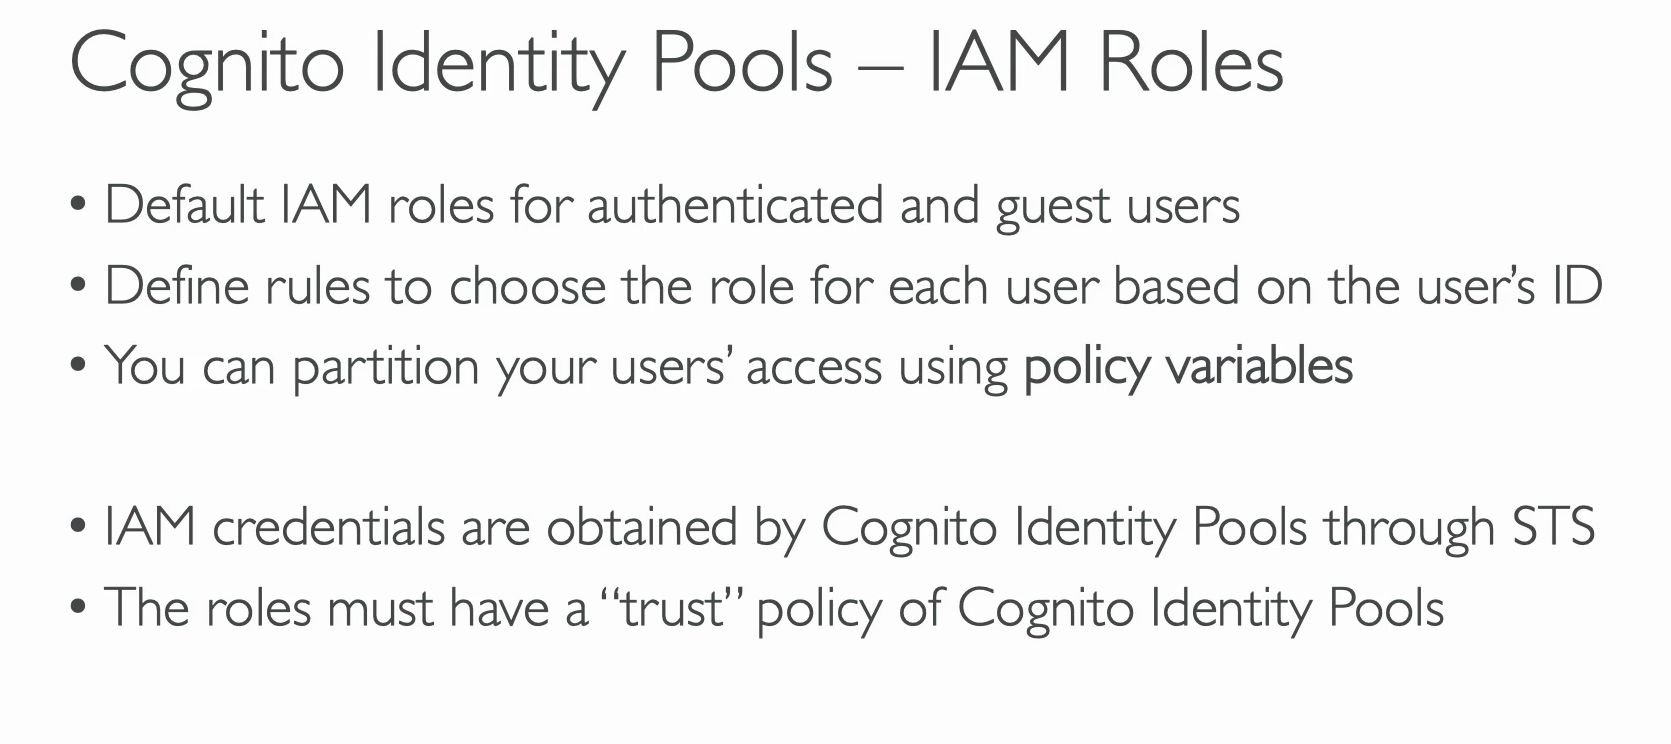Click the Define rules bullet line
The height and width of the screenshot is (744, 1671).
(853, 286)
